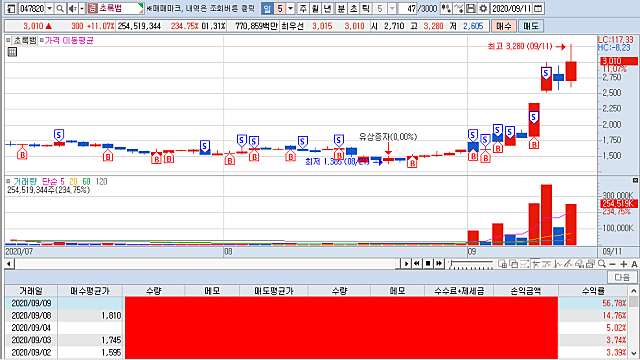
Task: Click the 거래일 column header
Action: click(31, 291)
